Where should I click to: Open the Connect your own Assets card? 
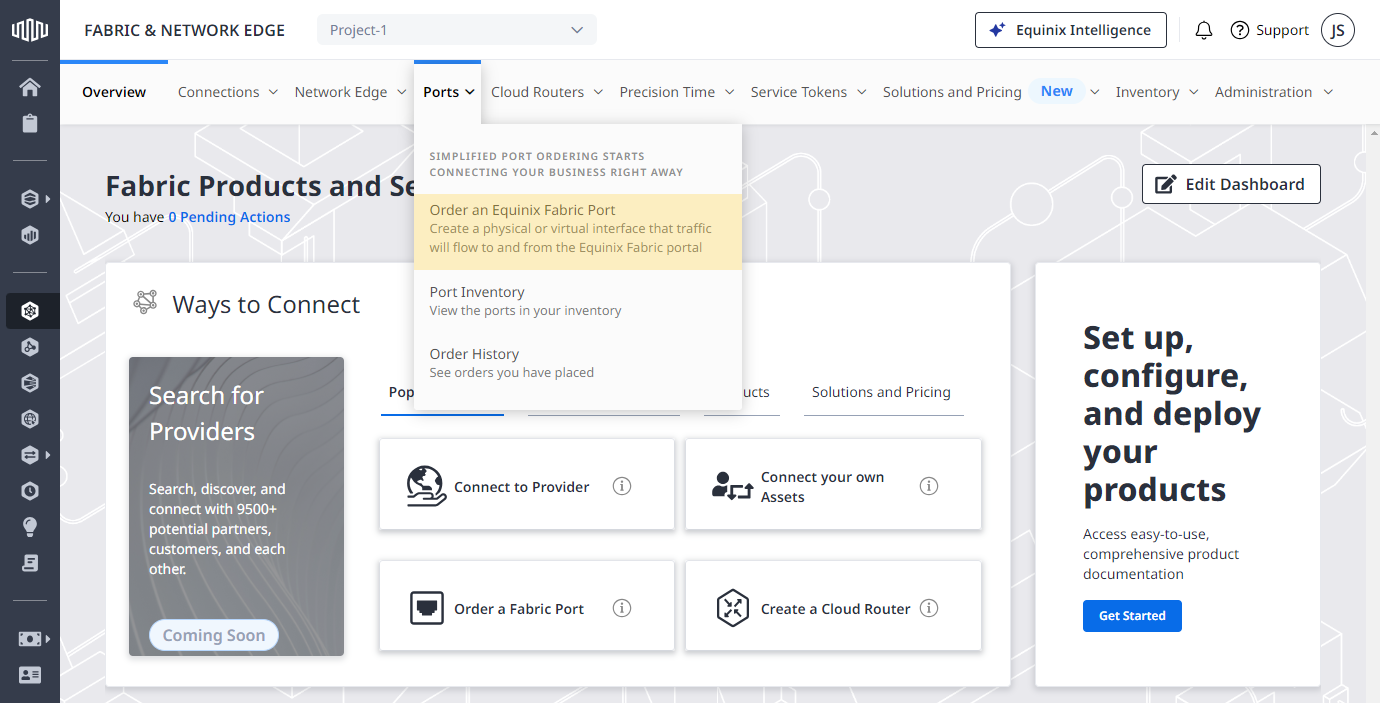click(833, 484)
